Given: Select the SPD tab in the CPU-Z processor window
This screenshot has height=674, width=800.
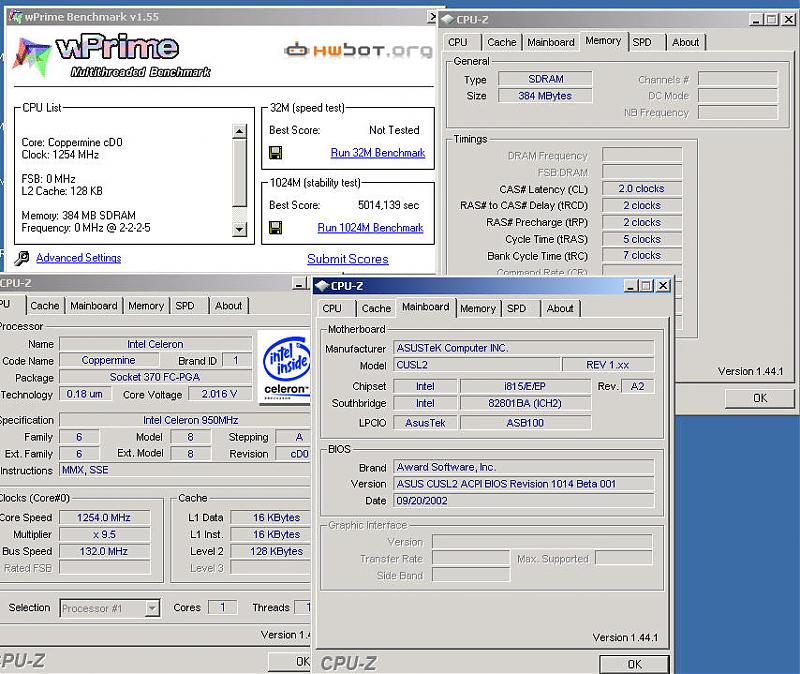Looking at the screenshot, I should pyautogui.click(x=185, y=306).
